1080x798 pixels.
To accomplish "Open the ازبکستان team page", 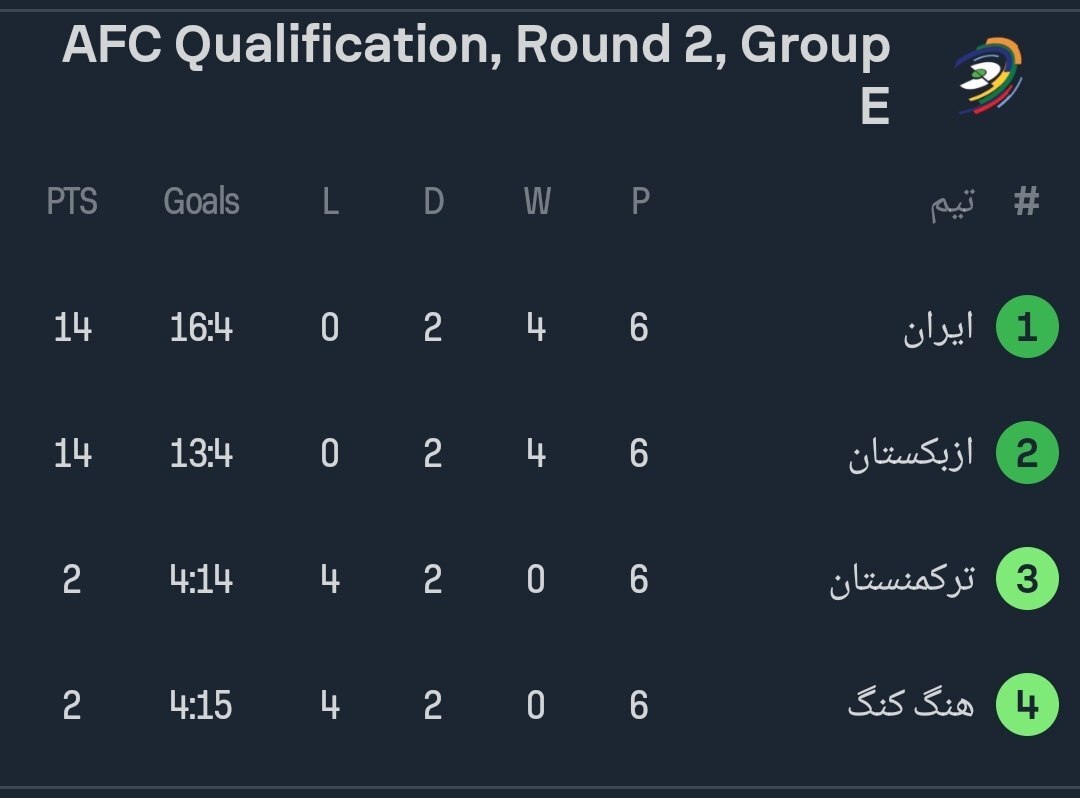I will 910,455.
